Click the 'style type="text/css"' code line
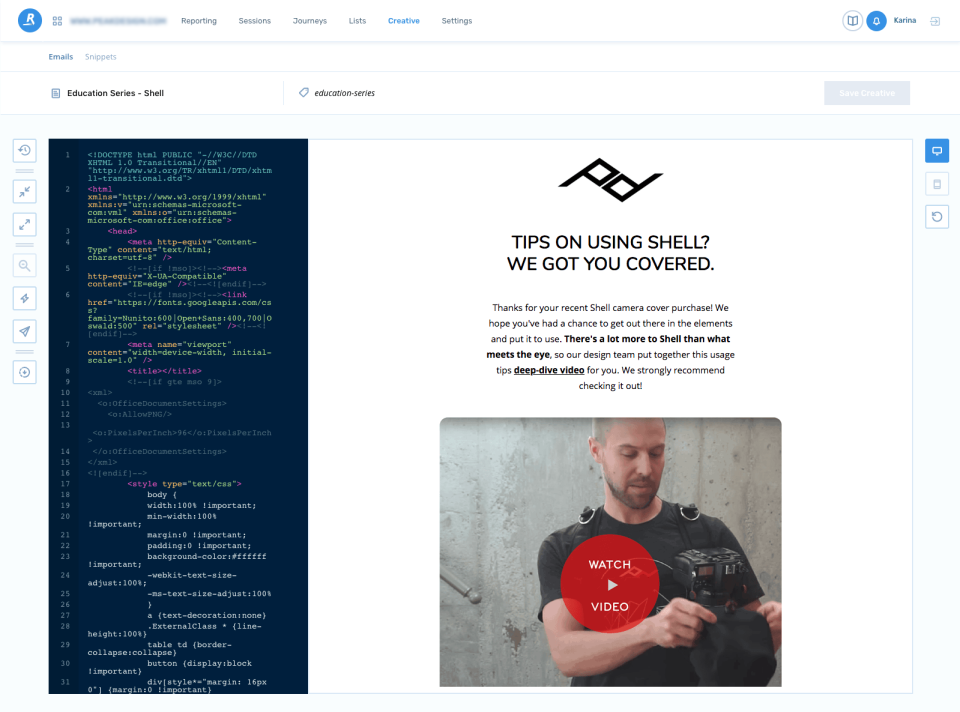The width and height of the screenshot is (960, 712). [184, 484]
